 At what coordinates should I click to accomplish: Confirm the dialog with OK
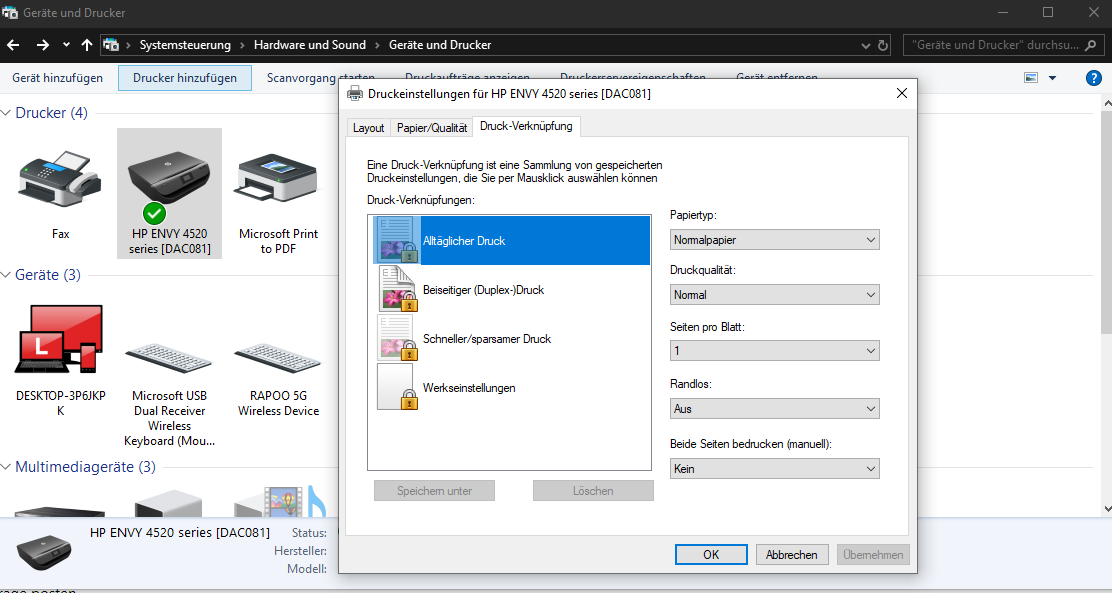pyautogui.click(x=711, y=555)
